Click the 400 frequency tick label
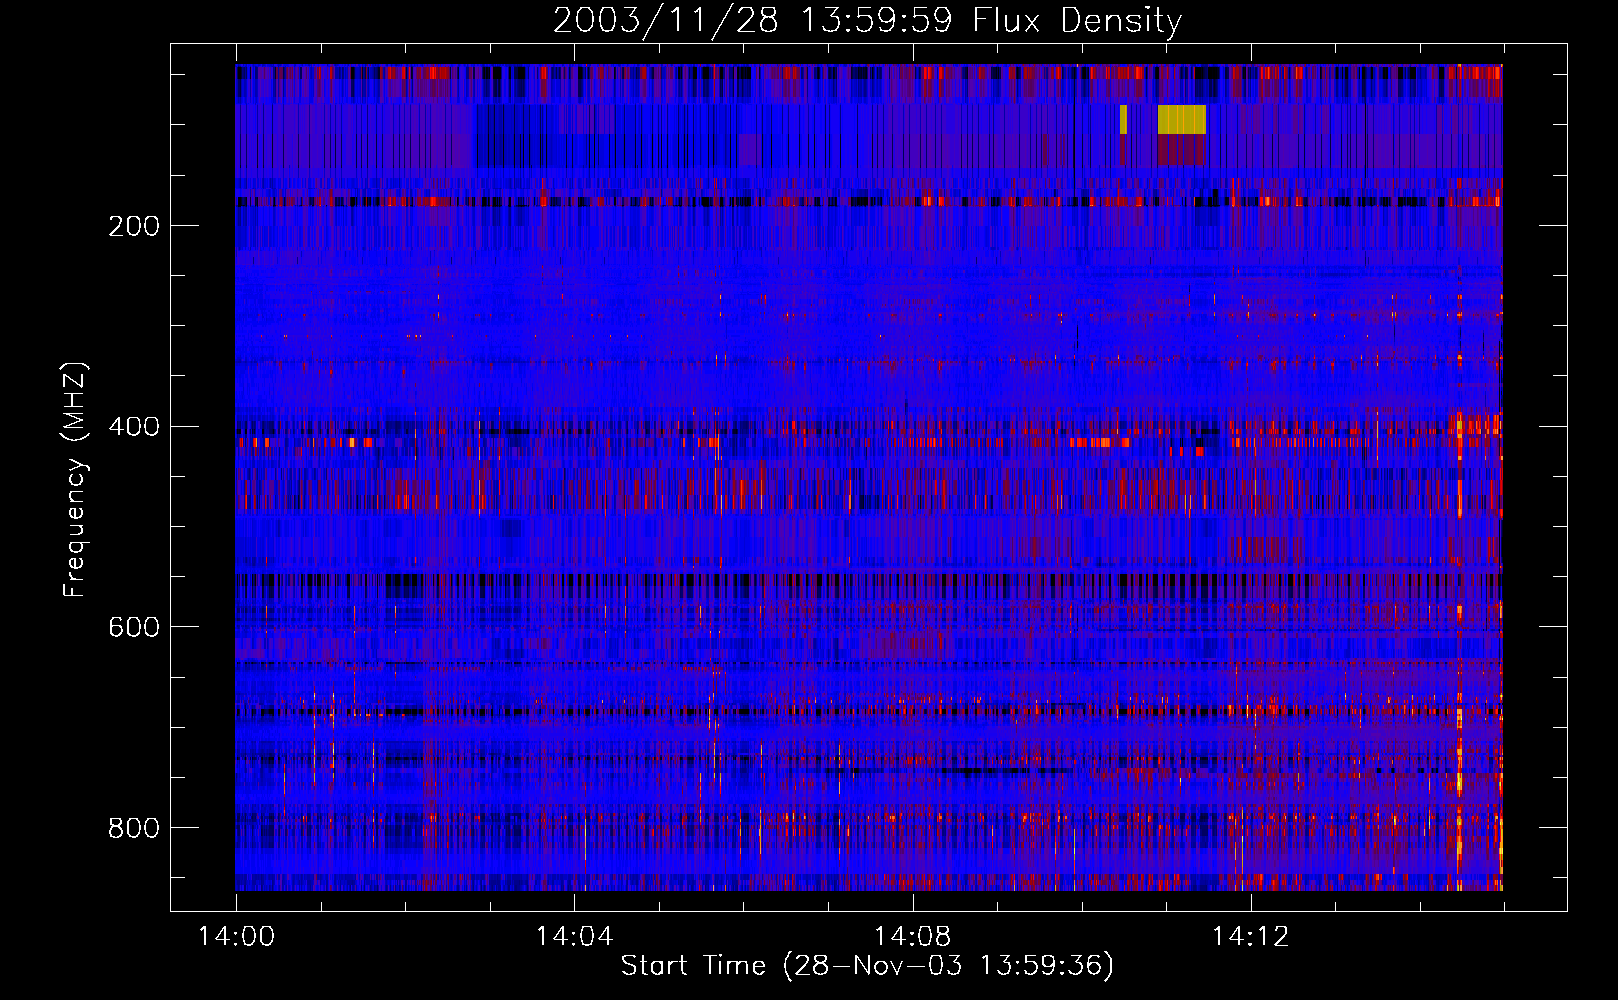1618x1000 pixels. [x=134, y=427]
